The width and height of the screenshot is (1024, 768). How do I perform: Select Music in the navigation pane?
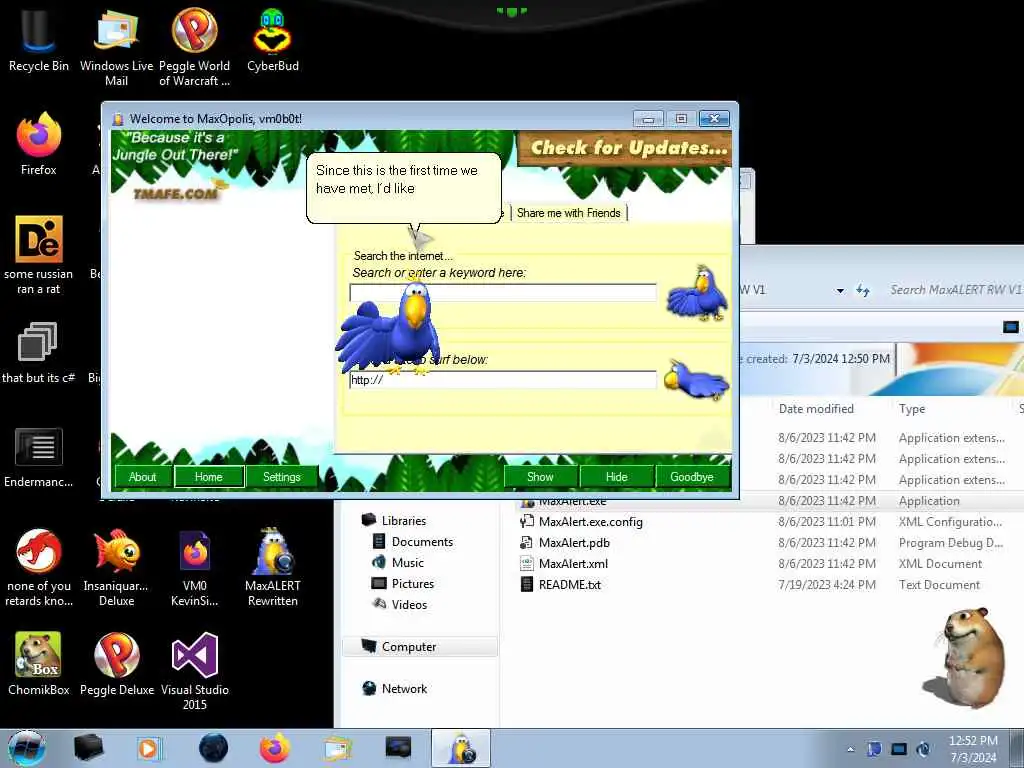click(x=398, y=562)
